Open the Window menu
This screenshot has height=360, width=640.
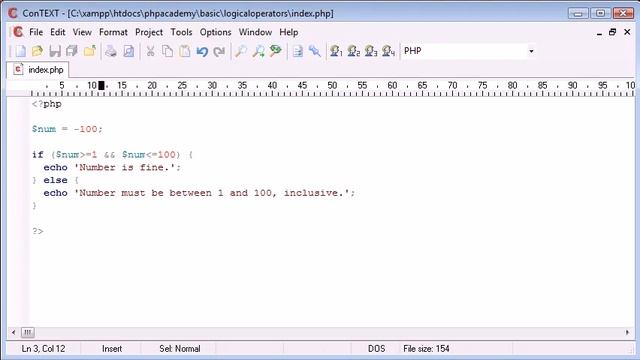coord(255,32)
